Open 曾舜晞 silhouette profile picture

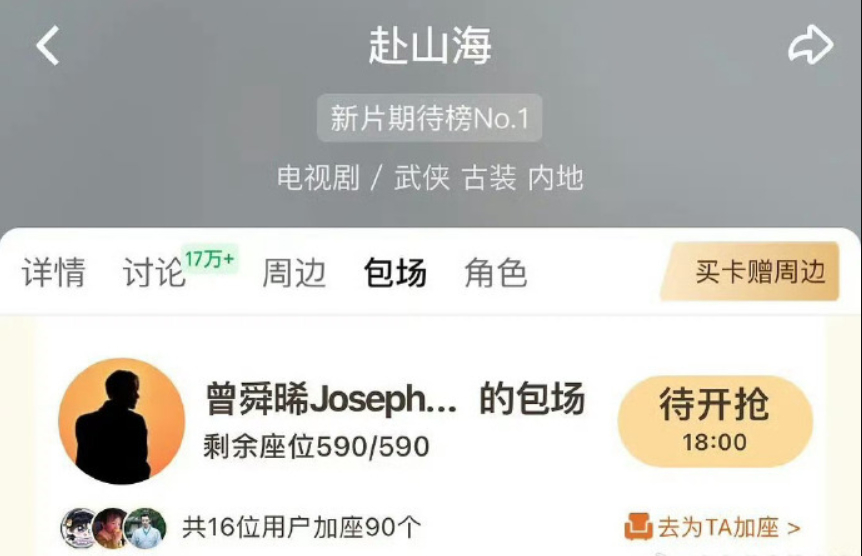click(x=121, y=421)
